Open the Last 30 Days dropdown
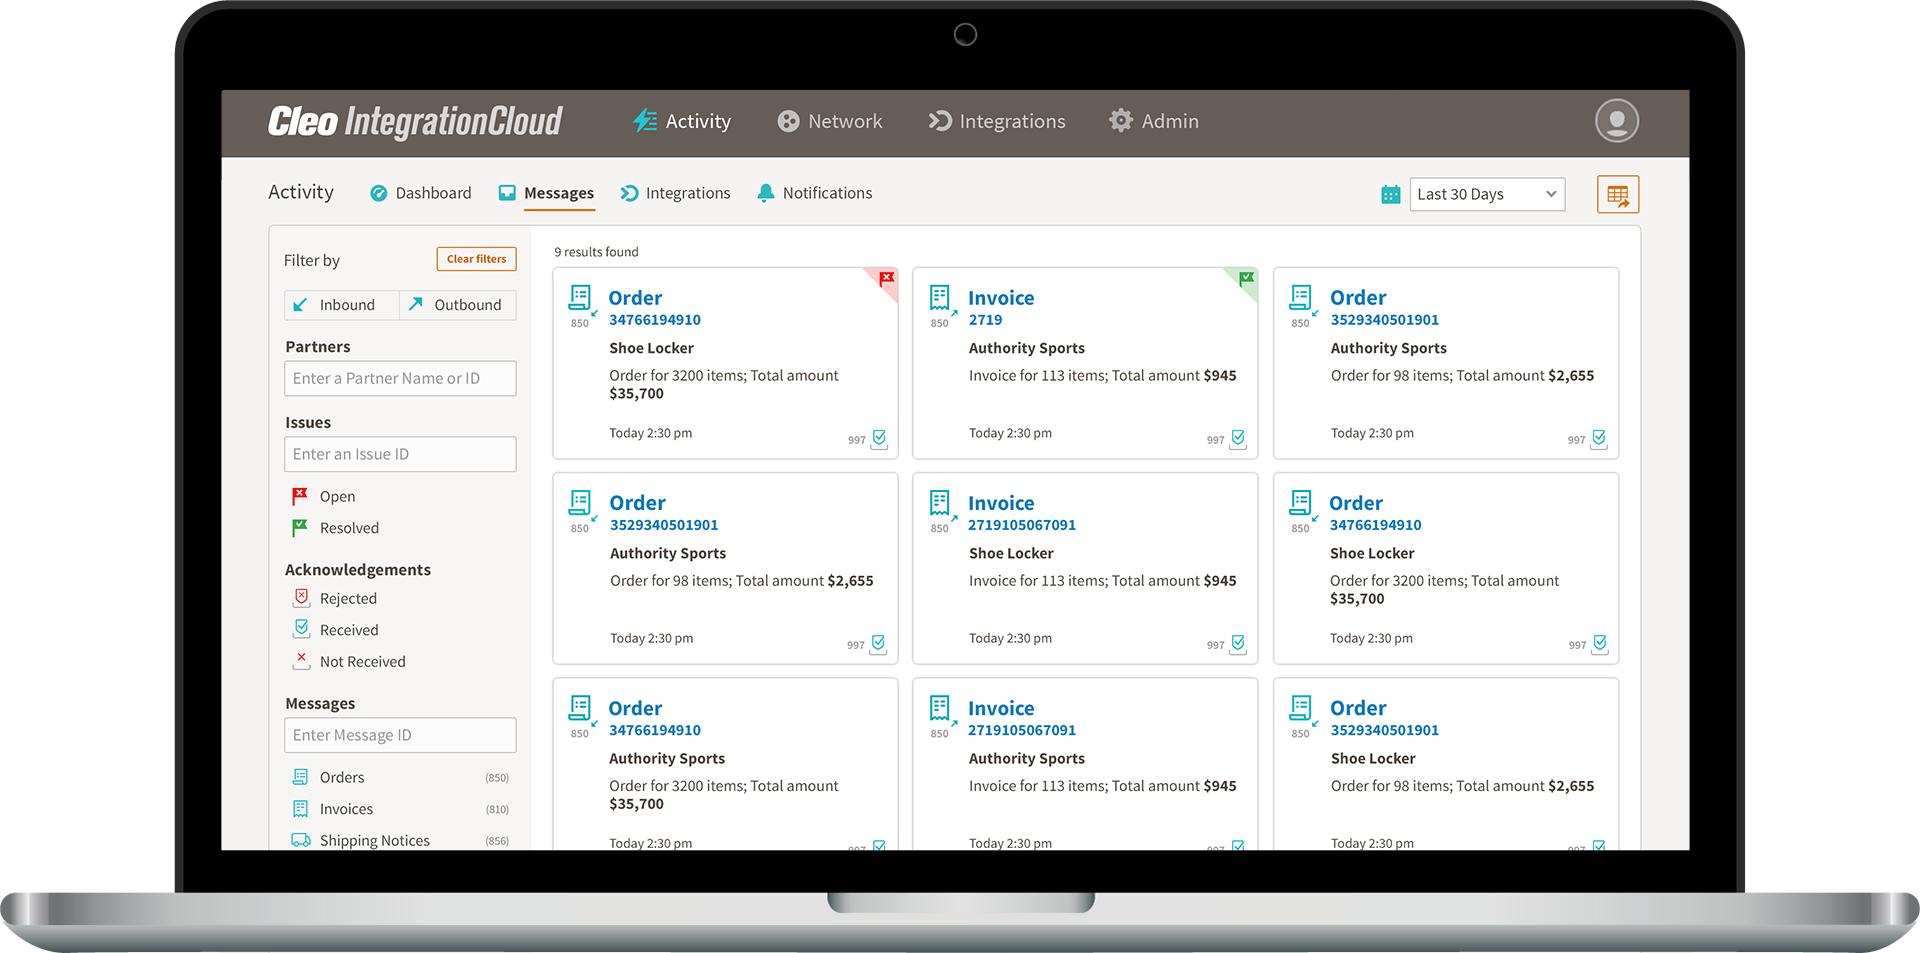Image resolution: width=1920 pixels, height=953 pixels. 1487,194
